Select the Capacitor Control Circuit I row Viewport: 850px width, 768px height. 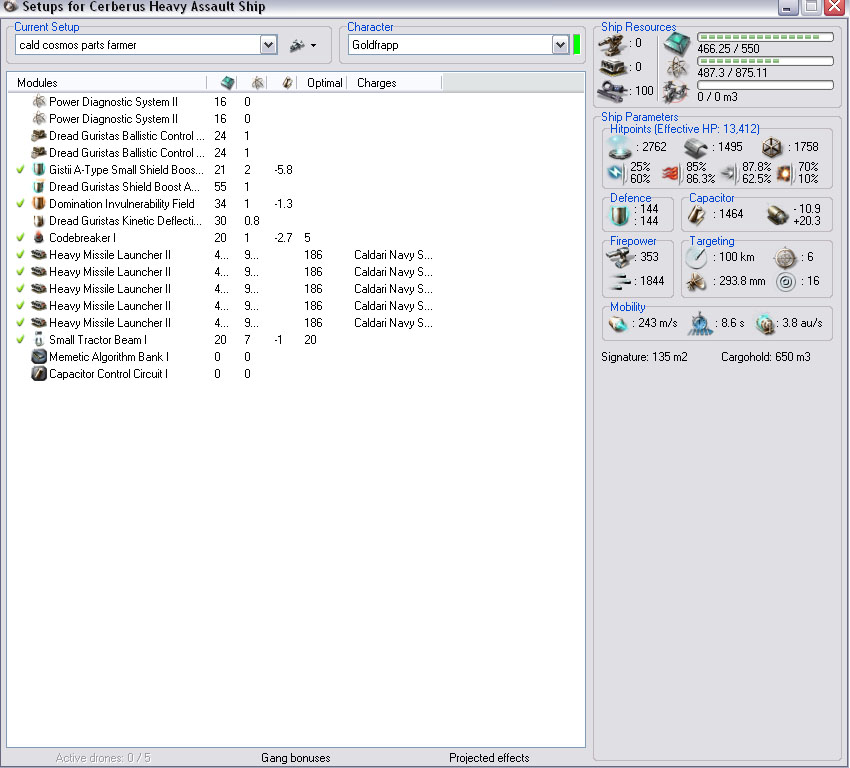[295, 374]
